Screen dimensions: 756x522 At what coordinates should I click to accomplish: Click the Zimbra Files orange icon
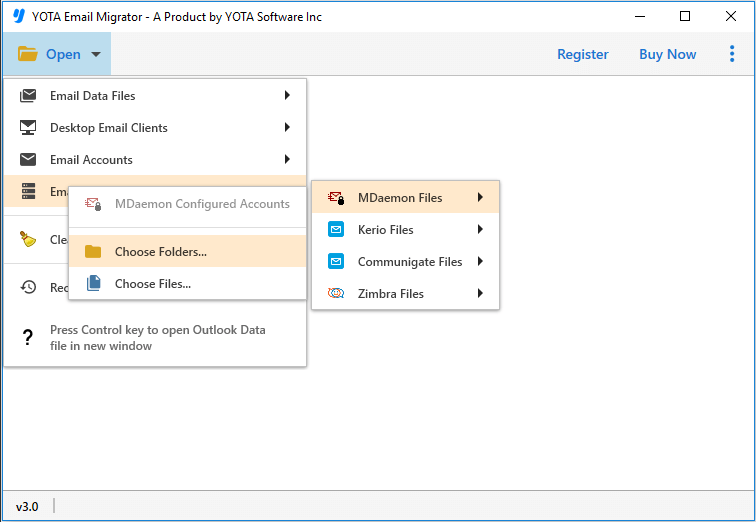coord(336,293)
